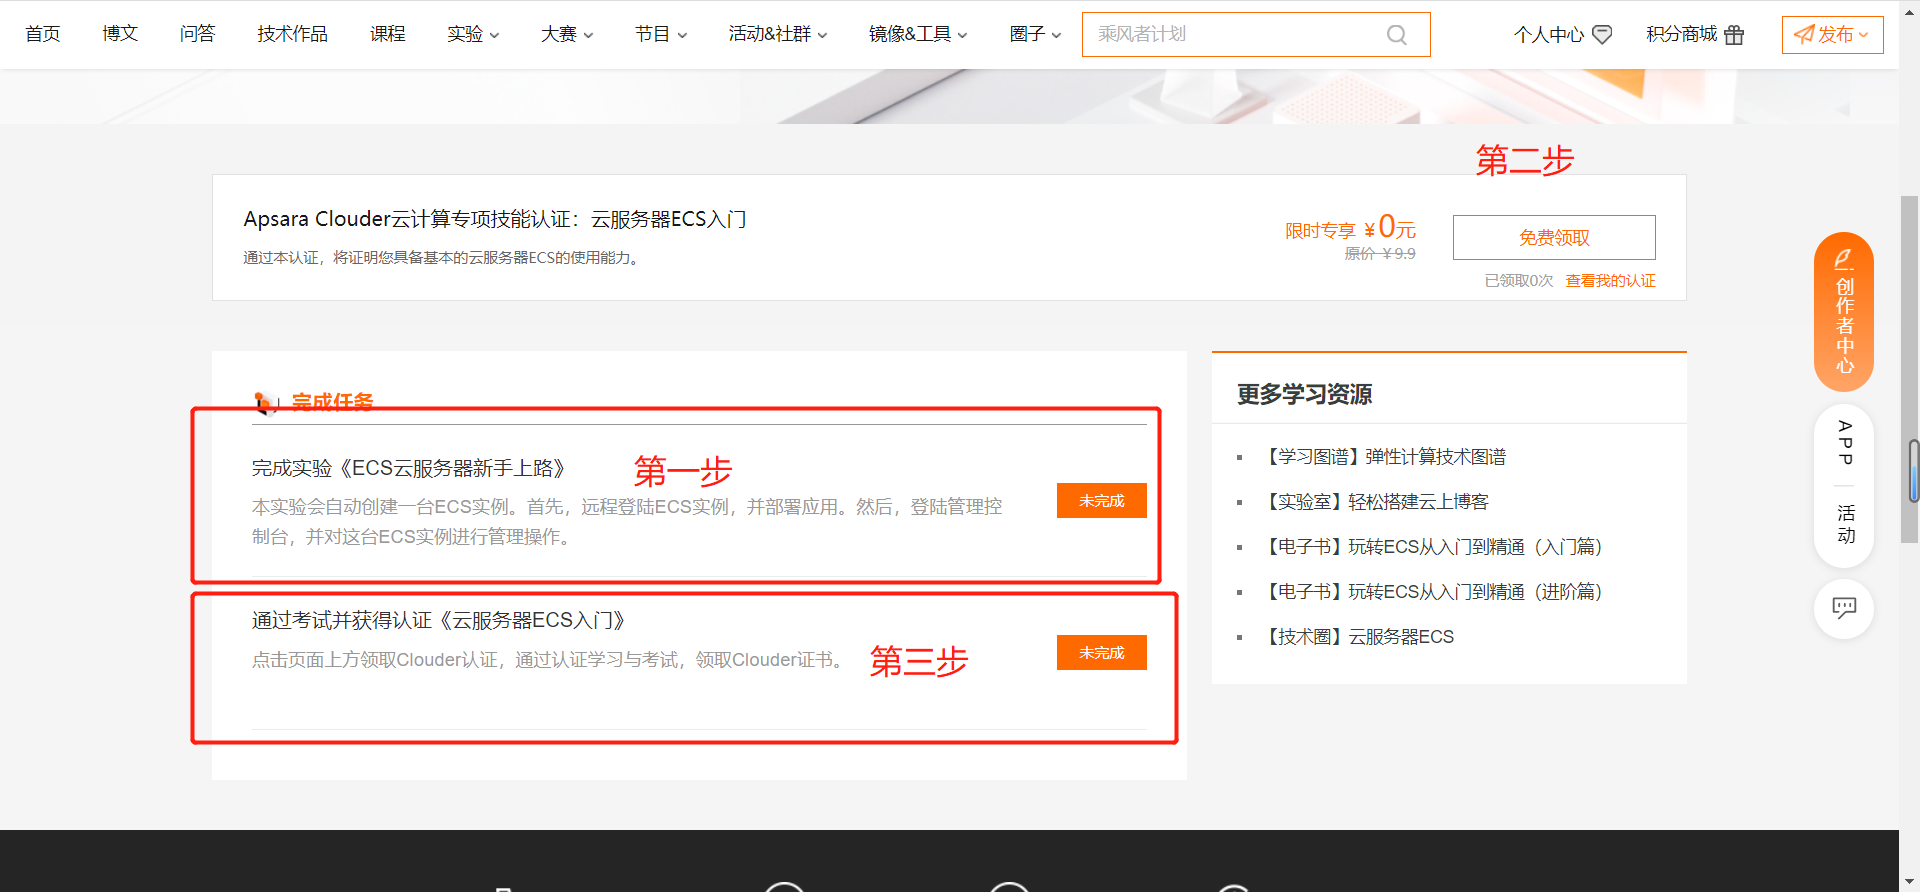This screenshot has width=1920, height=892.
Task: Click the 限时专享 ¥0元 price text
Action: tap(1350, 228)
